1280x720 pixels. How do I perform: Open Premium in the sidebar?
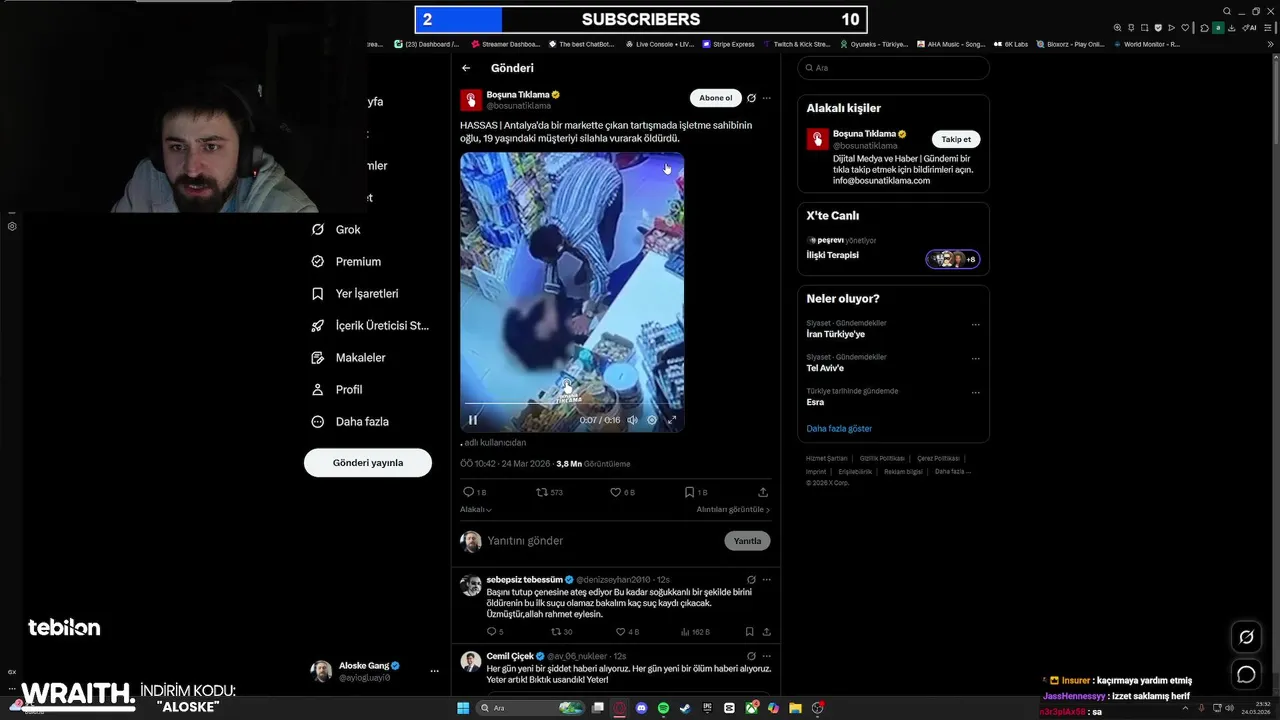[x=346, y=261]
